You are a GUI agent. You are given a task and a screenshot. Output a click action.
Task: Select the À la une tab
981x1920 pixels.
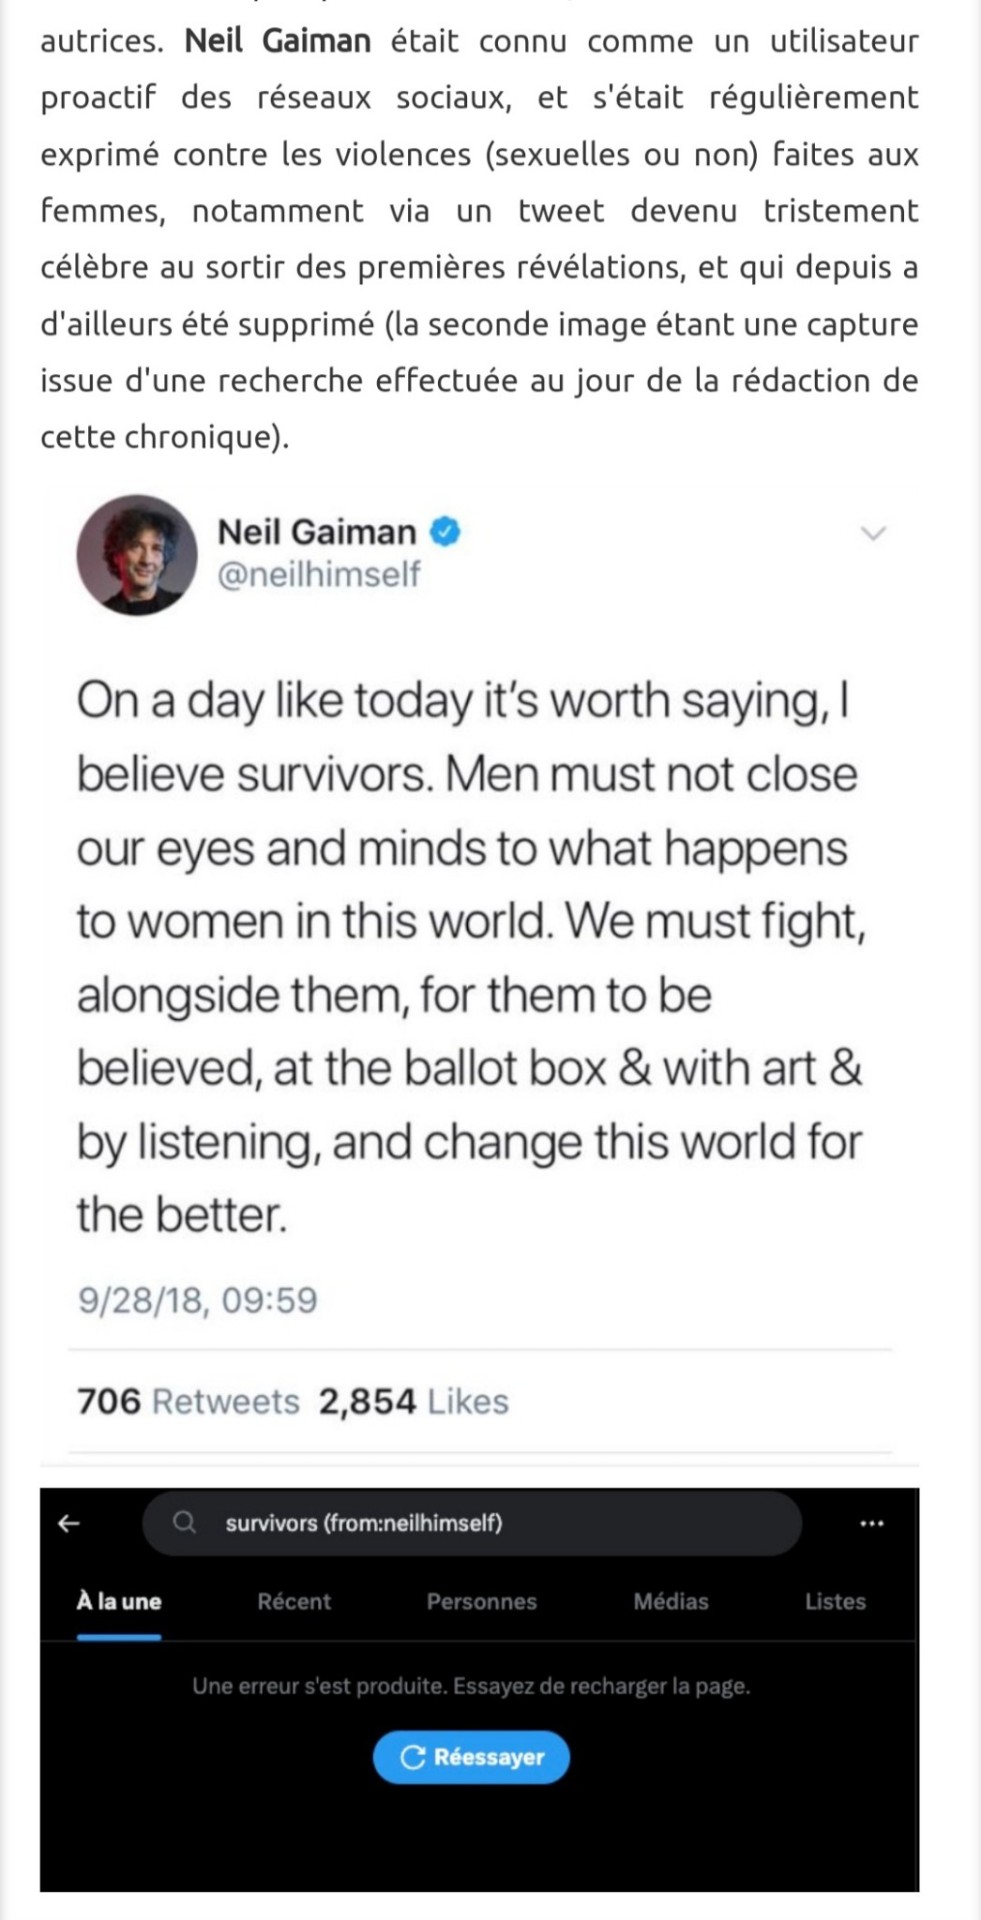pyautogui.click(x=119, y=1601)
